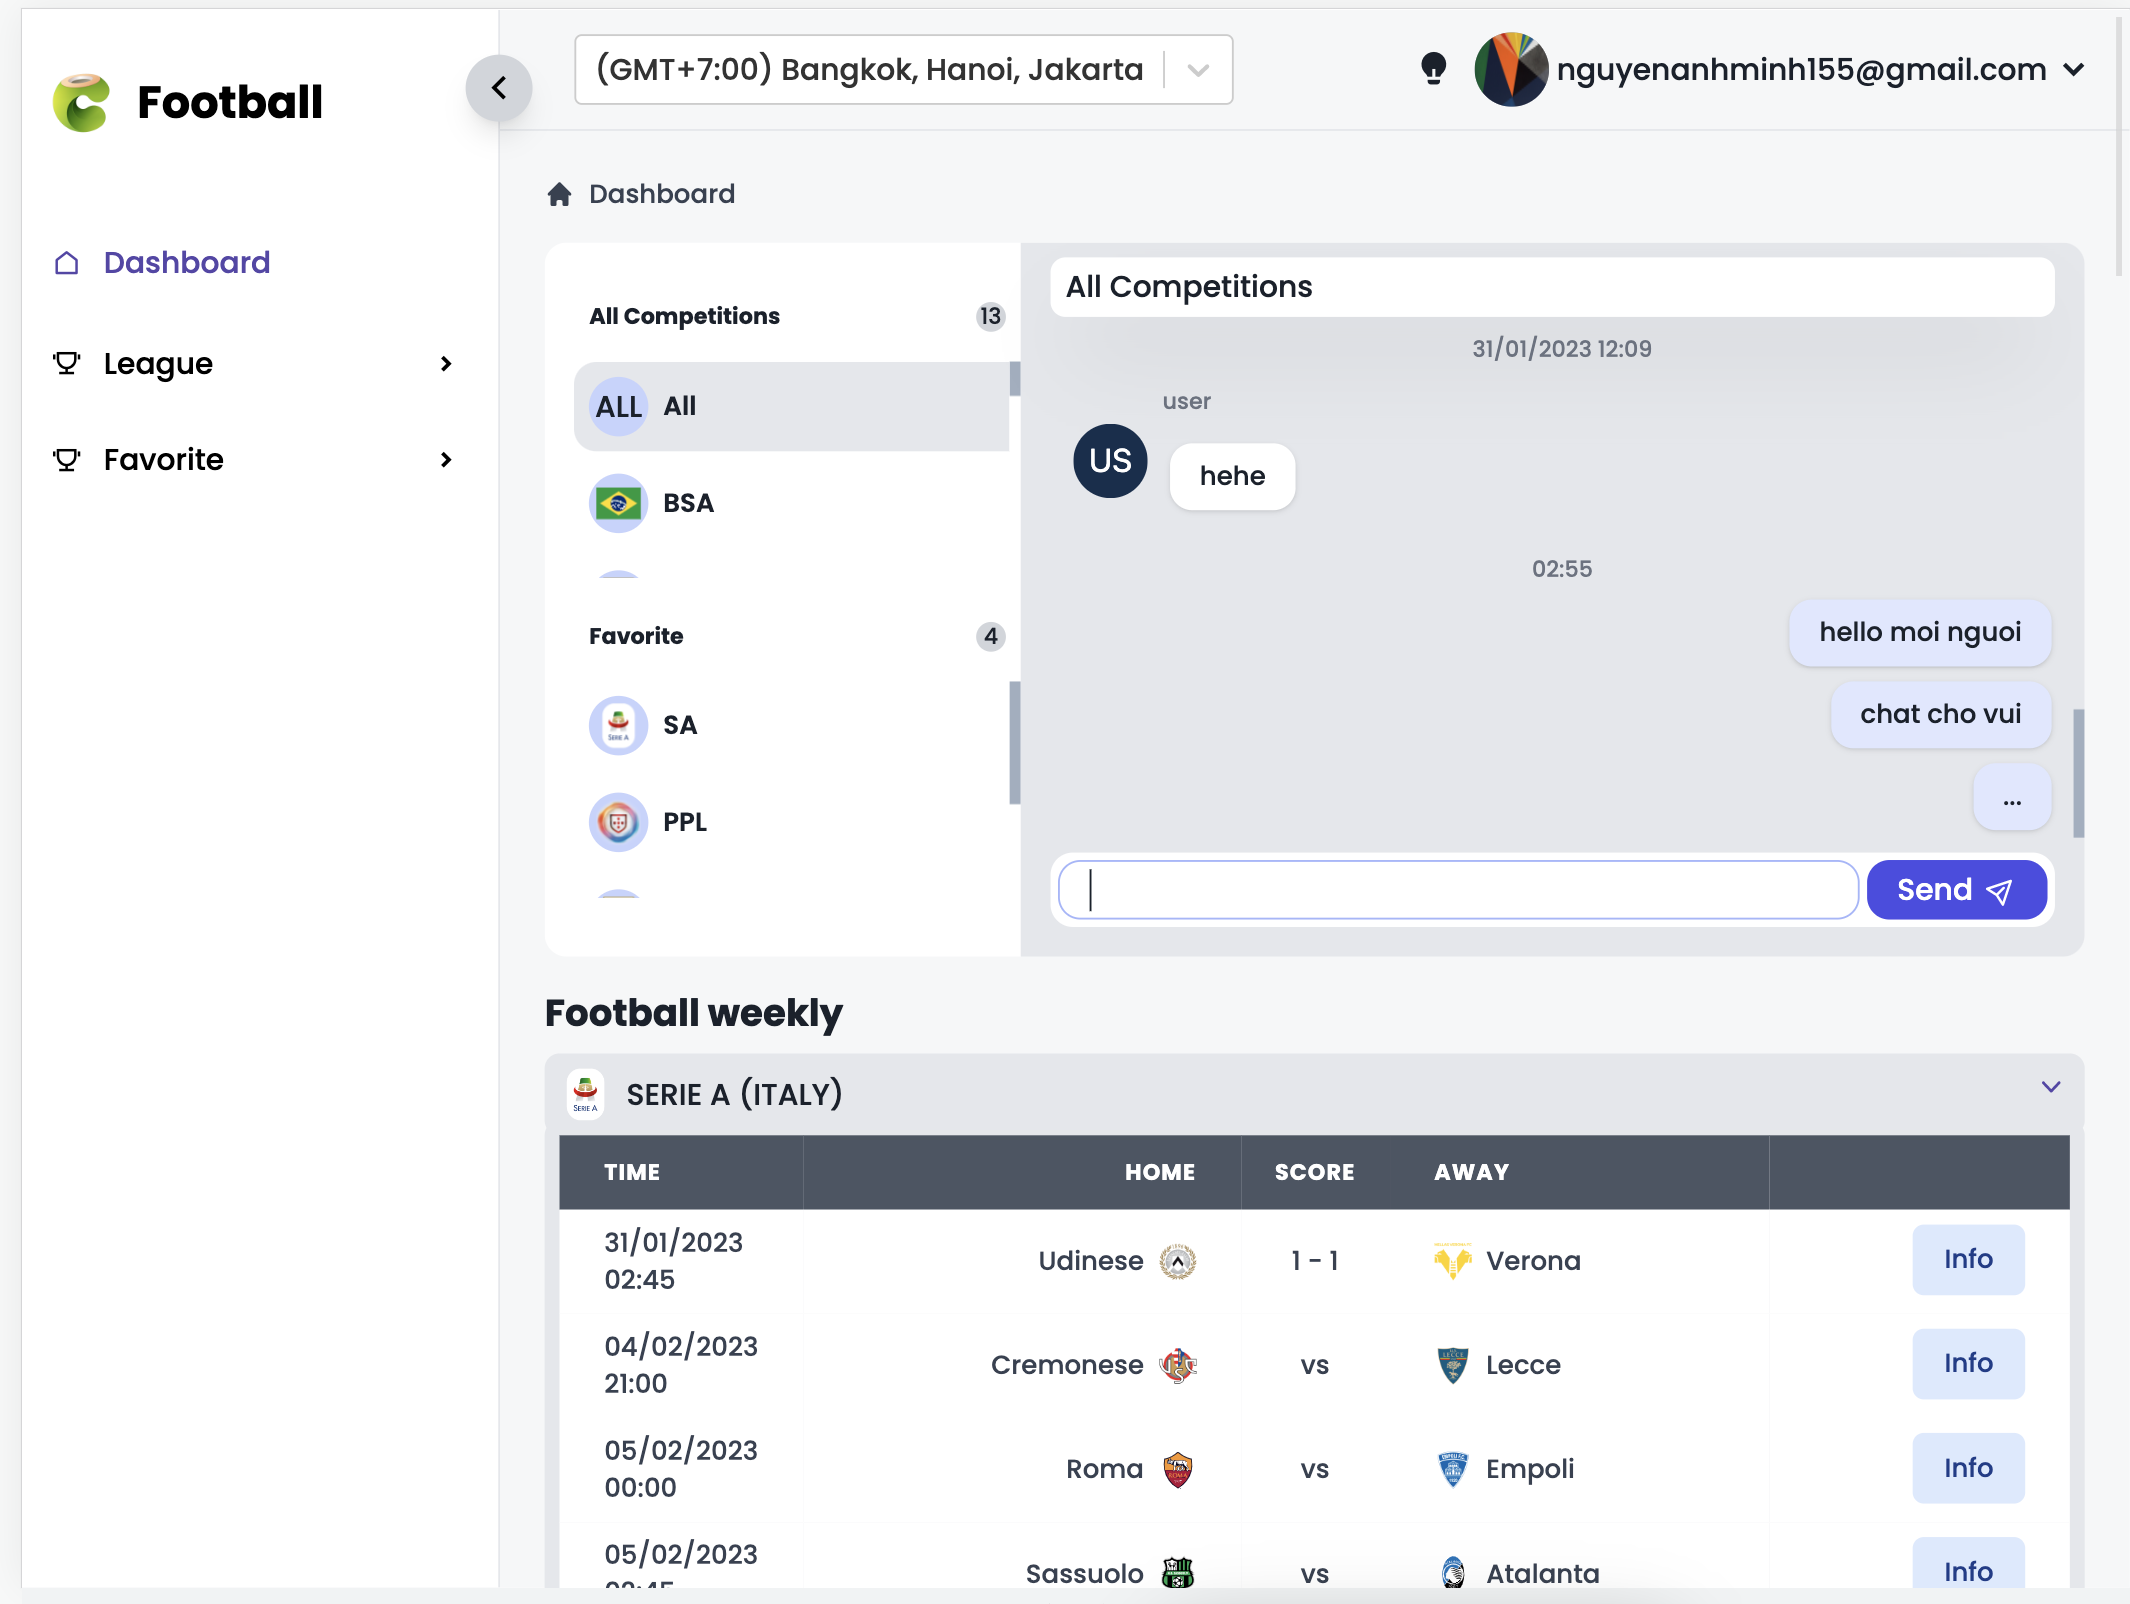
Task: Expand the Favorite submenu in the sidebar
Action: pyautogui.click(x=446, y=459)
